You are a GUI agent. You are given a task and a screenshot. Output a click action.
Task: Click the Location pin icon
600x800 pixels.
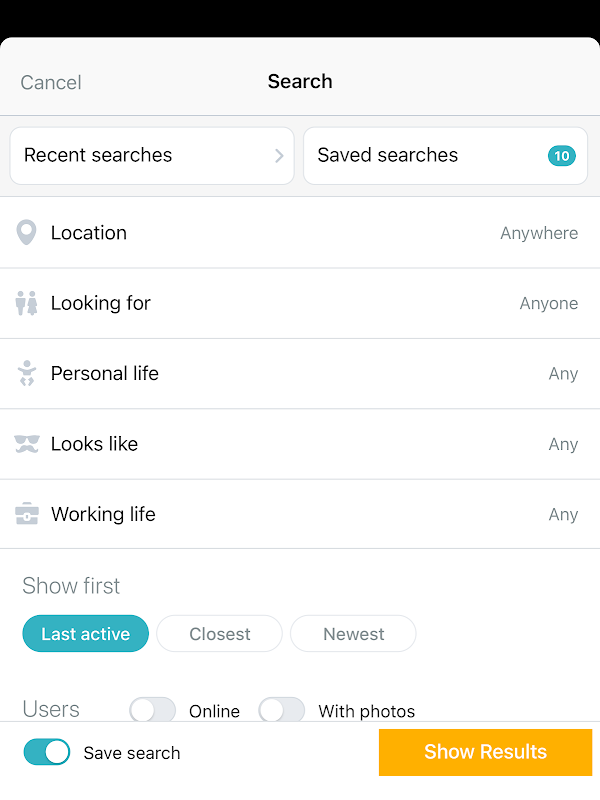[26, 233]
